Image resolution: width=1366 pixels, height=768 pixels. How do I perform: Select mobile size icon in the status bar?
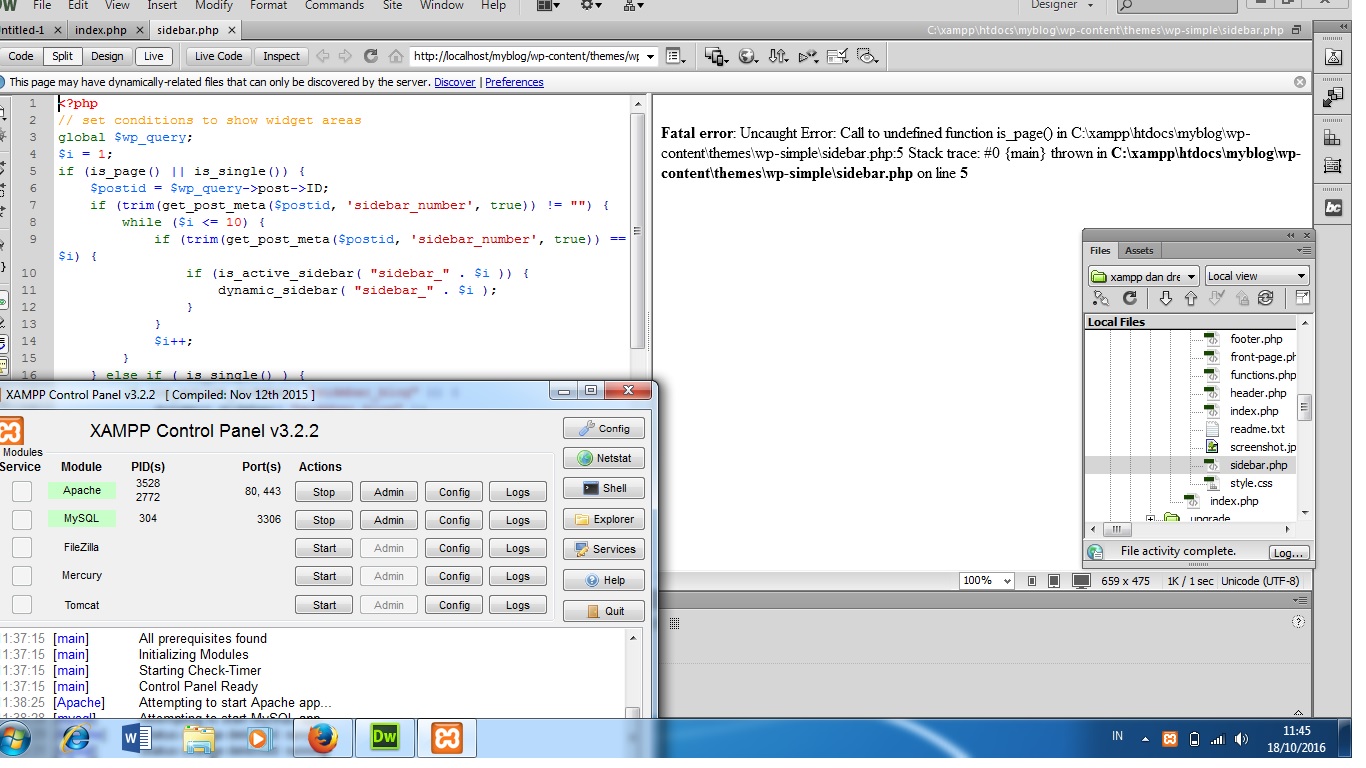pos(1032,581)
